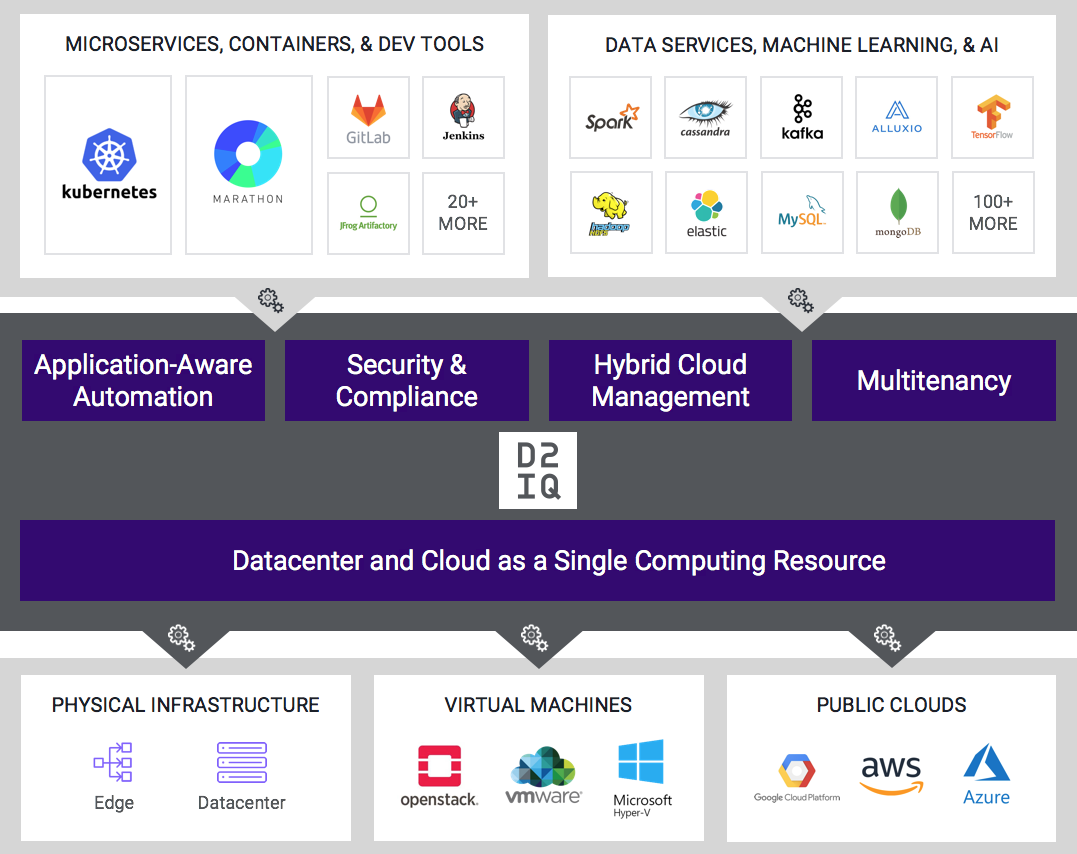Select the Kafka icon
The height and width of the screenshot is (854, 1077).
click(802, 117)
